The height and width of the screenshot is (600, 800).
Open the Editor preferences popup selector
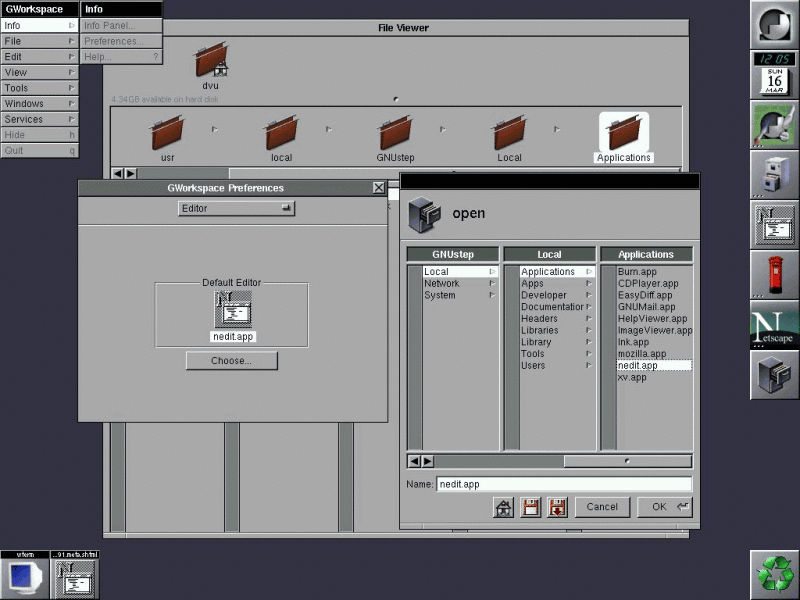[x=236, y=208]
